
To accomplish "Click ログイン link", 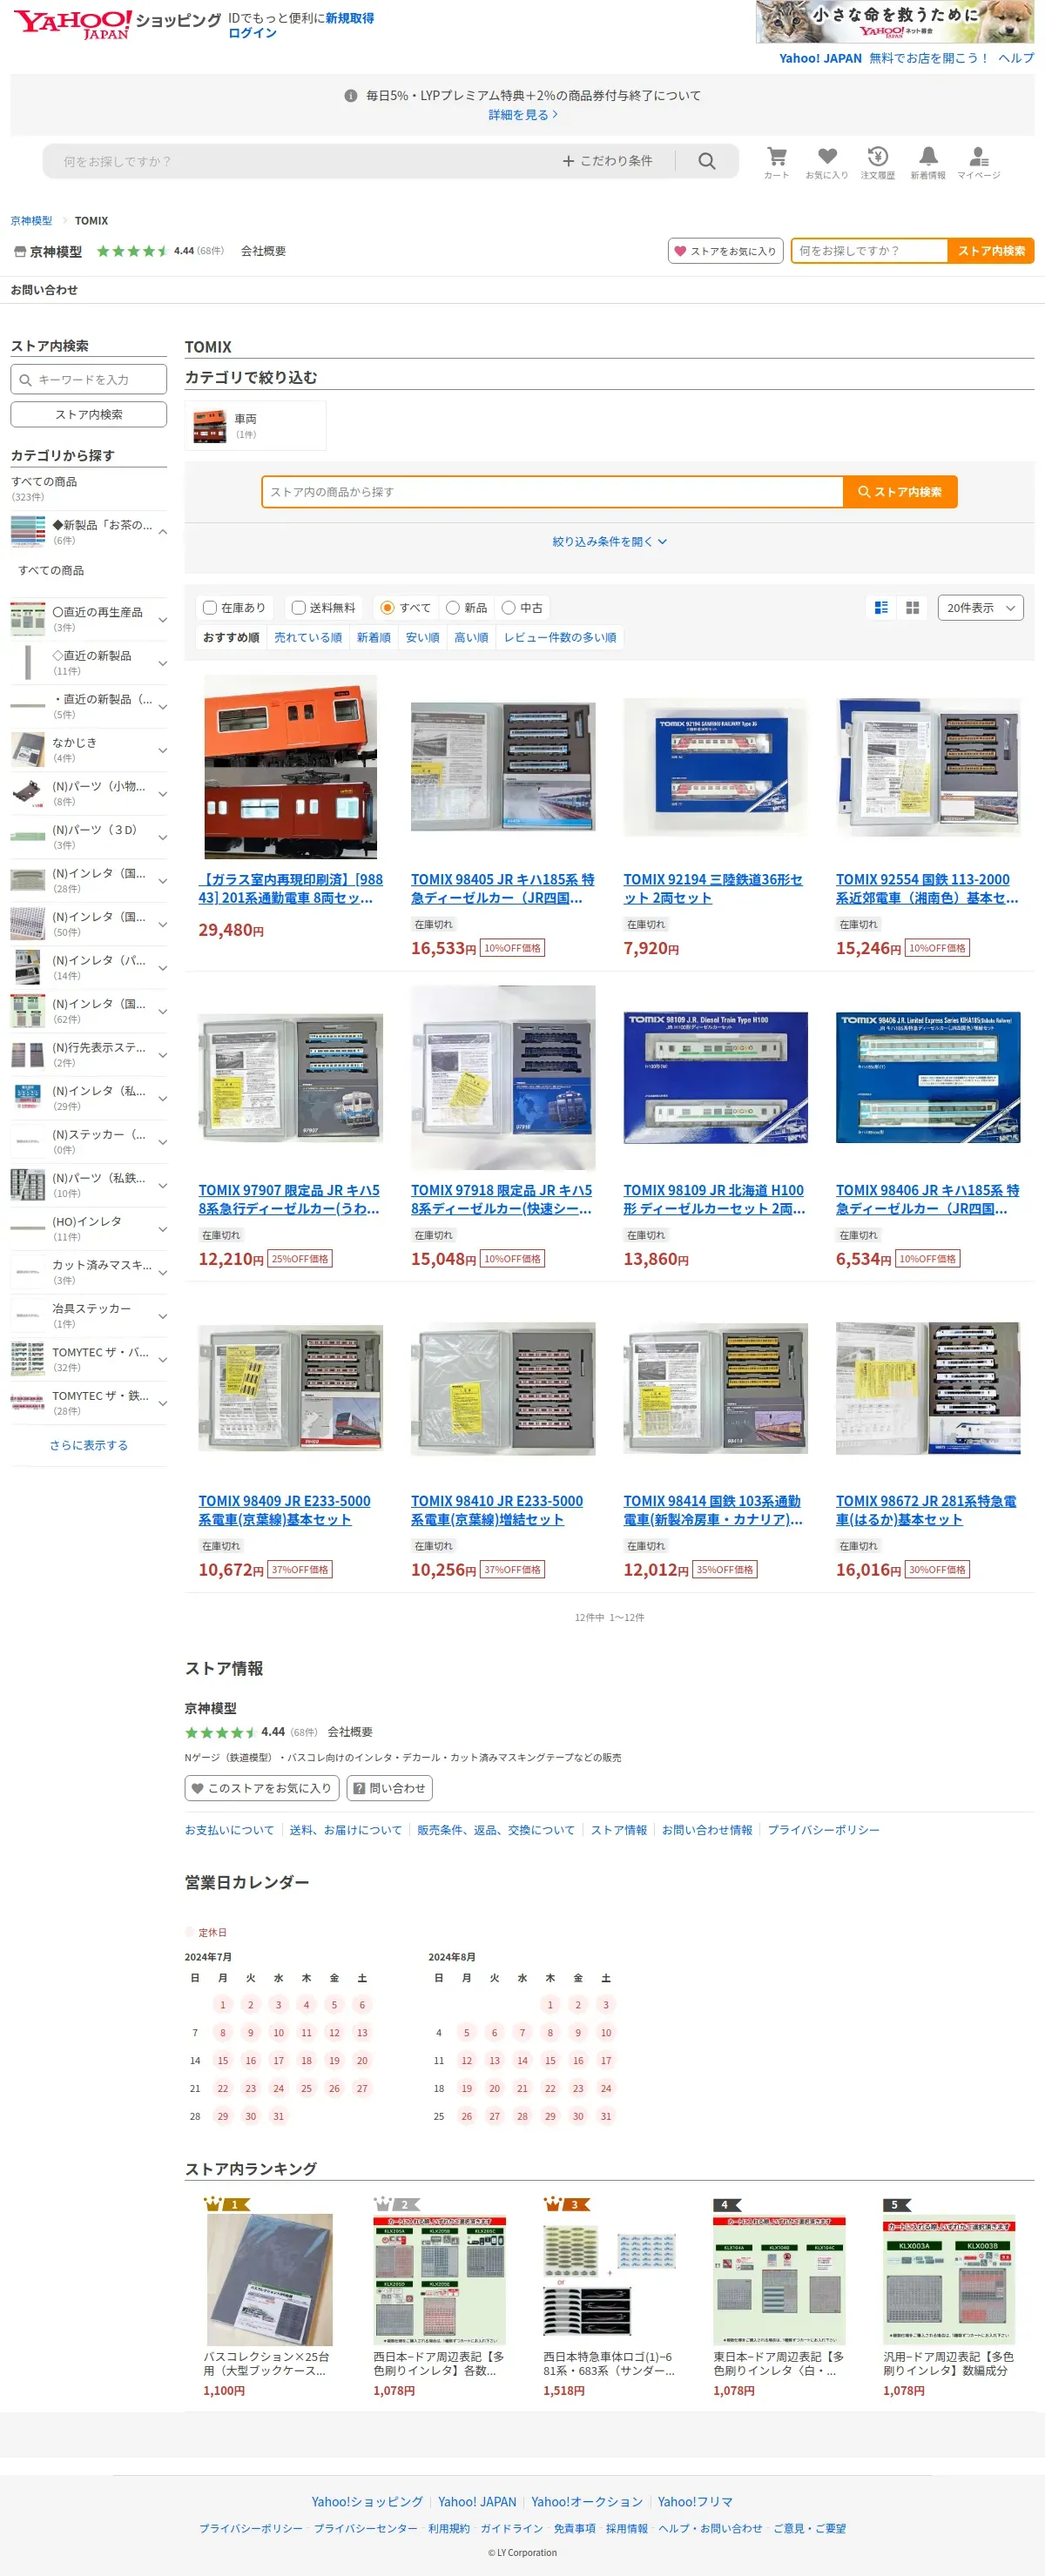I will [x=252, y=33].
